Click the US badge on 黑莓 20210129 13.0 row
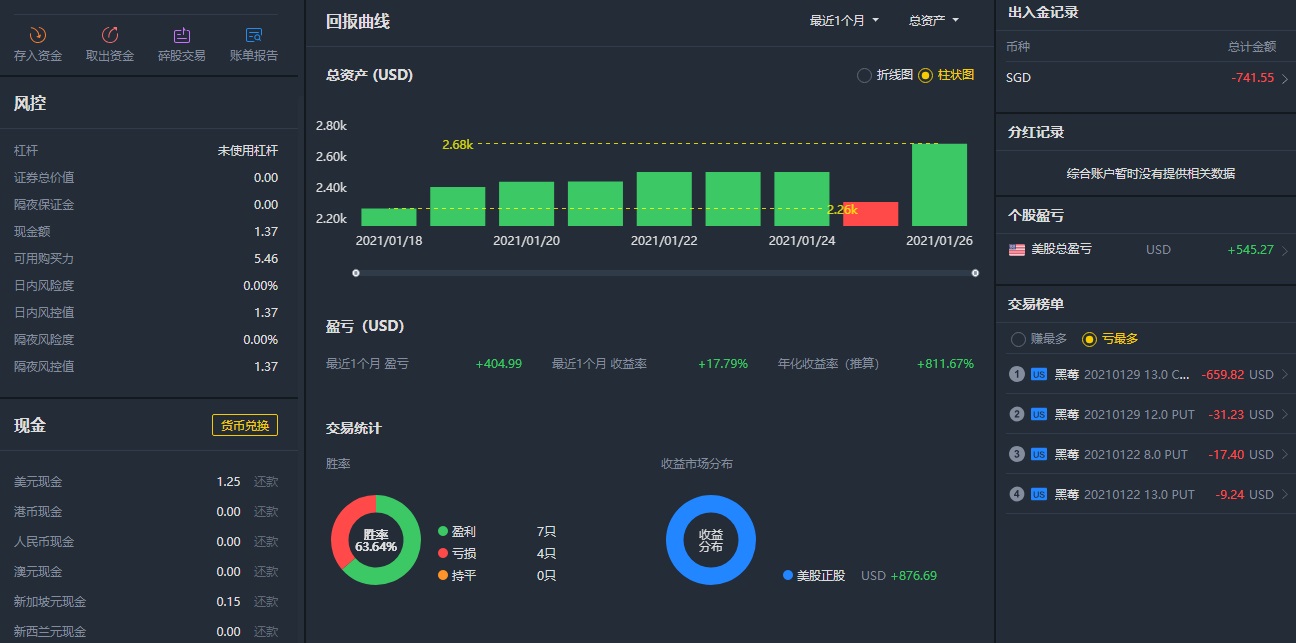Screen dimensions: 1296x643 pos(1039,375)
